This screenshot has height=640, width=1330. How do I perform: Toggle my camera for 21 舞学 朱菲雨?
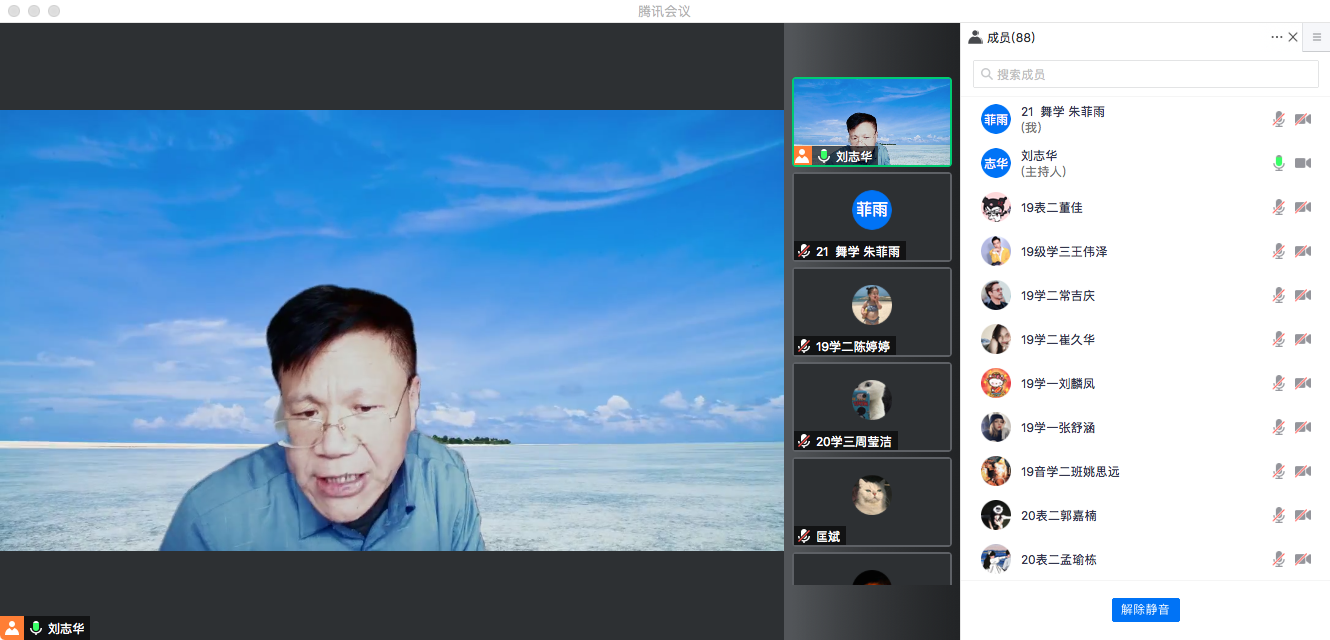tap(1302, 119)
